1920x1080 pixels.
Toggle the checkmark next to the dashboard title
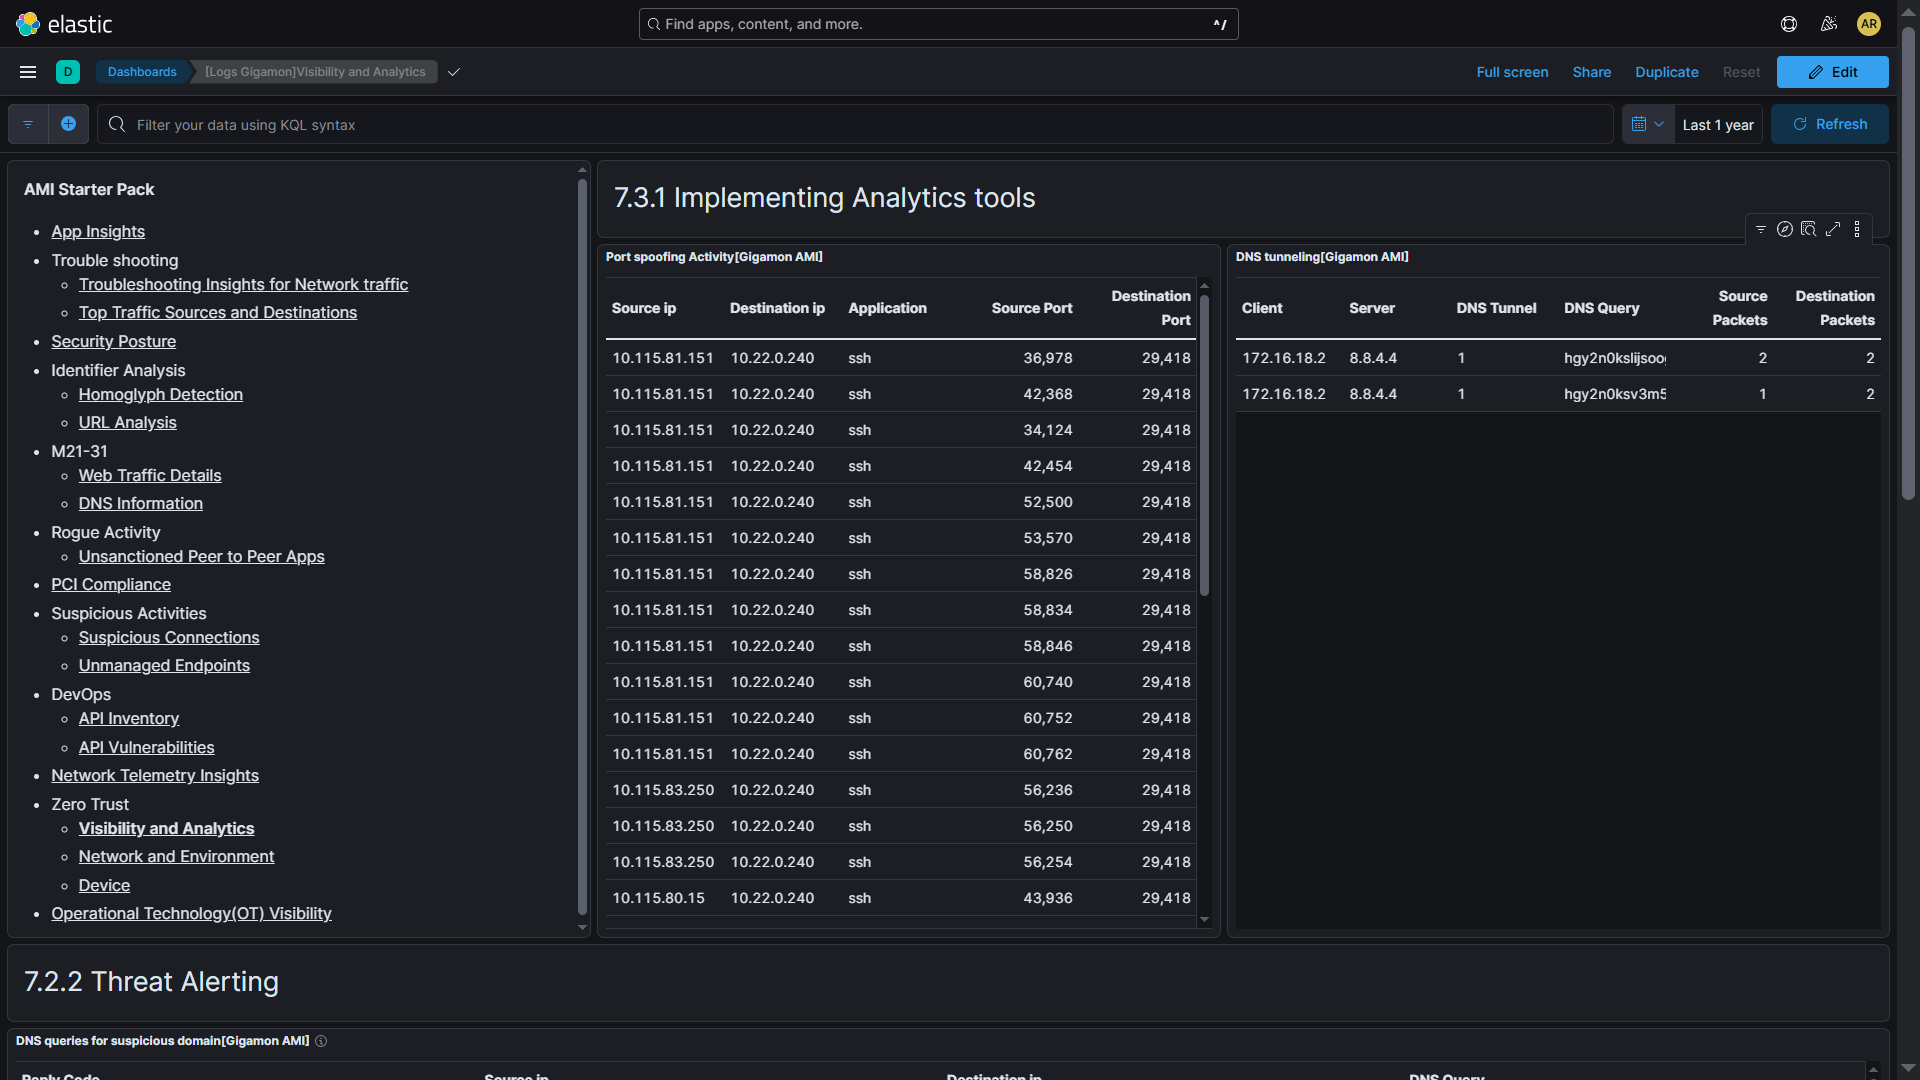pyautogui.click(x=453, y=71)
